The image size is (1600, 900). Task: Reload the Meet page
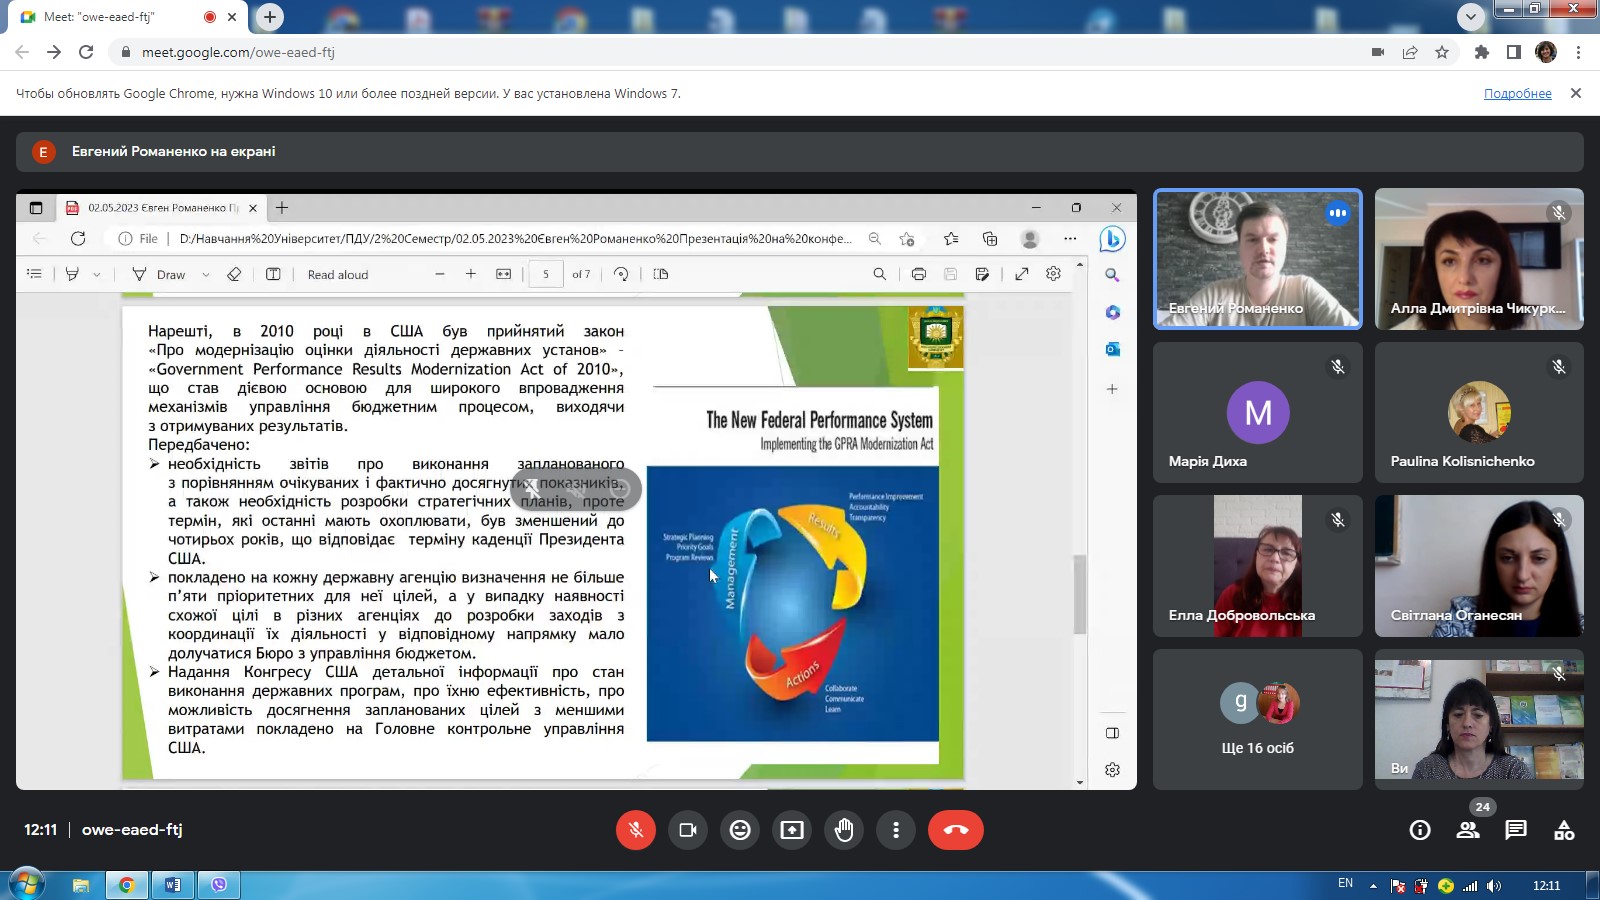pos(86,52)
